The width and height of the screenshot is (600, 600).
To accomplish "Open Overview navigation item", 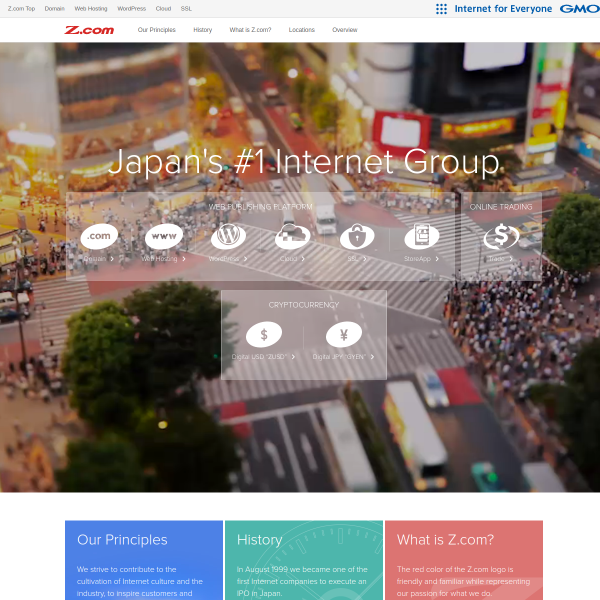I will coord(345,30).
